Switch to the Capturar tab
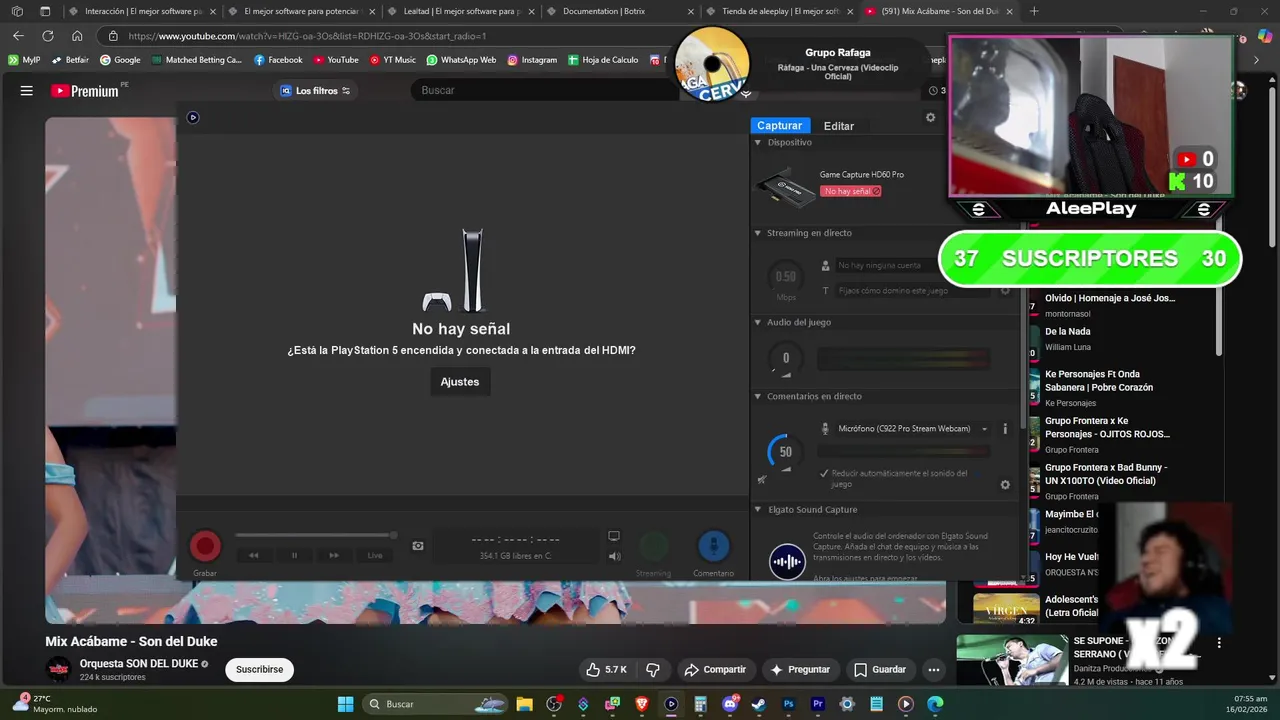 click(x=779, y=125)
